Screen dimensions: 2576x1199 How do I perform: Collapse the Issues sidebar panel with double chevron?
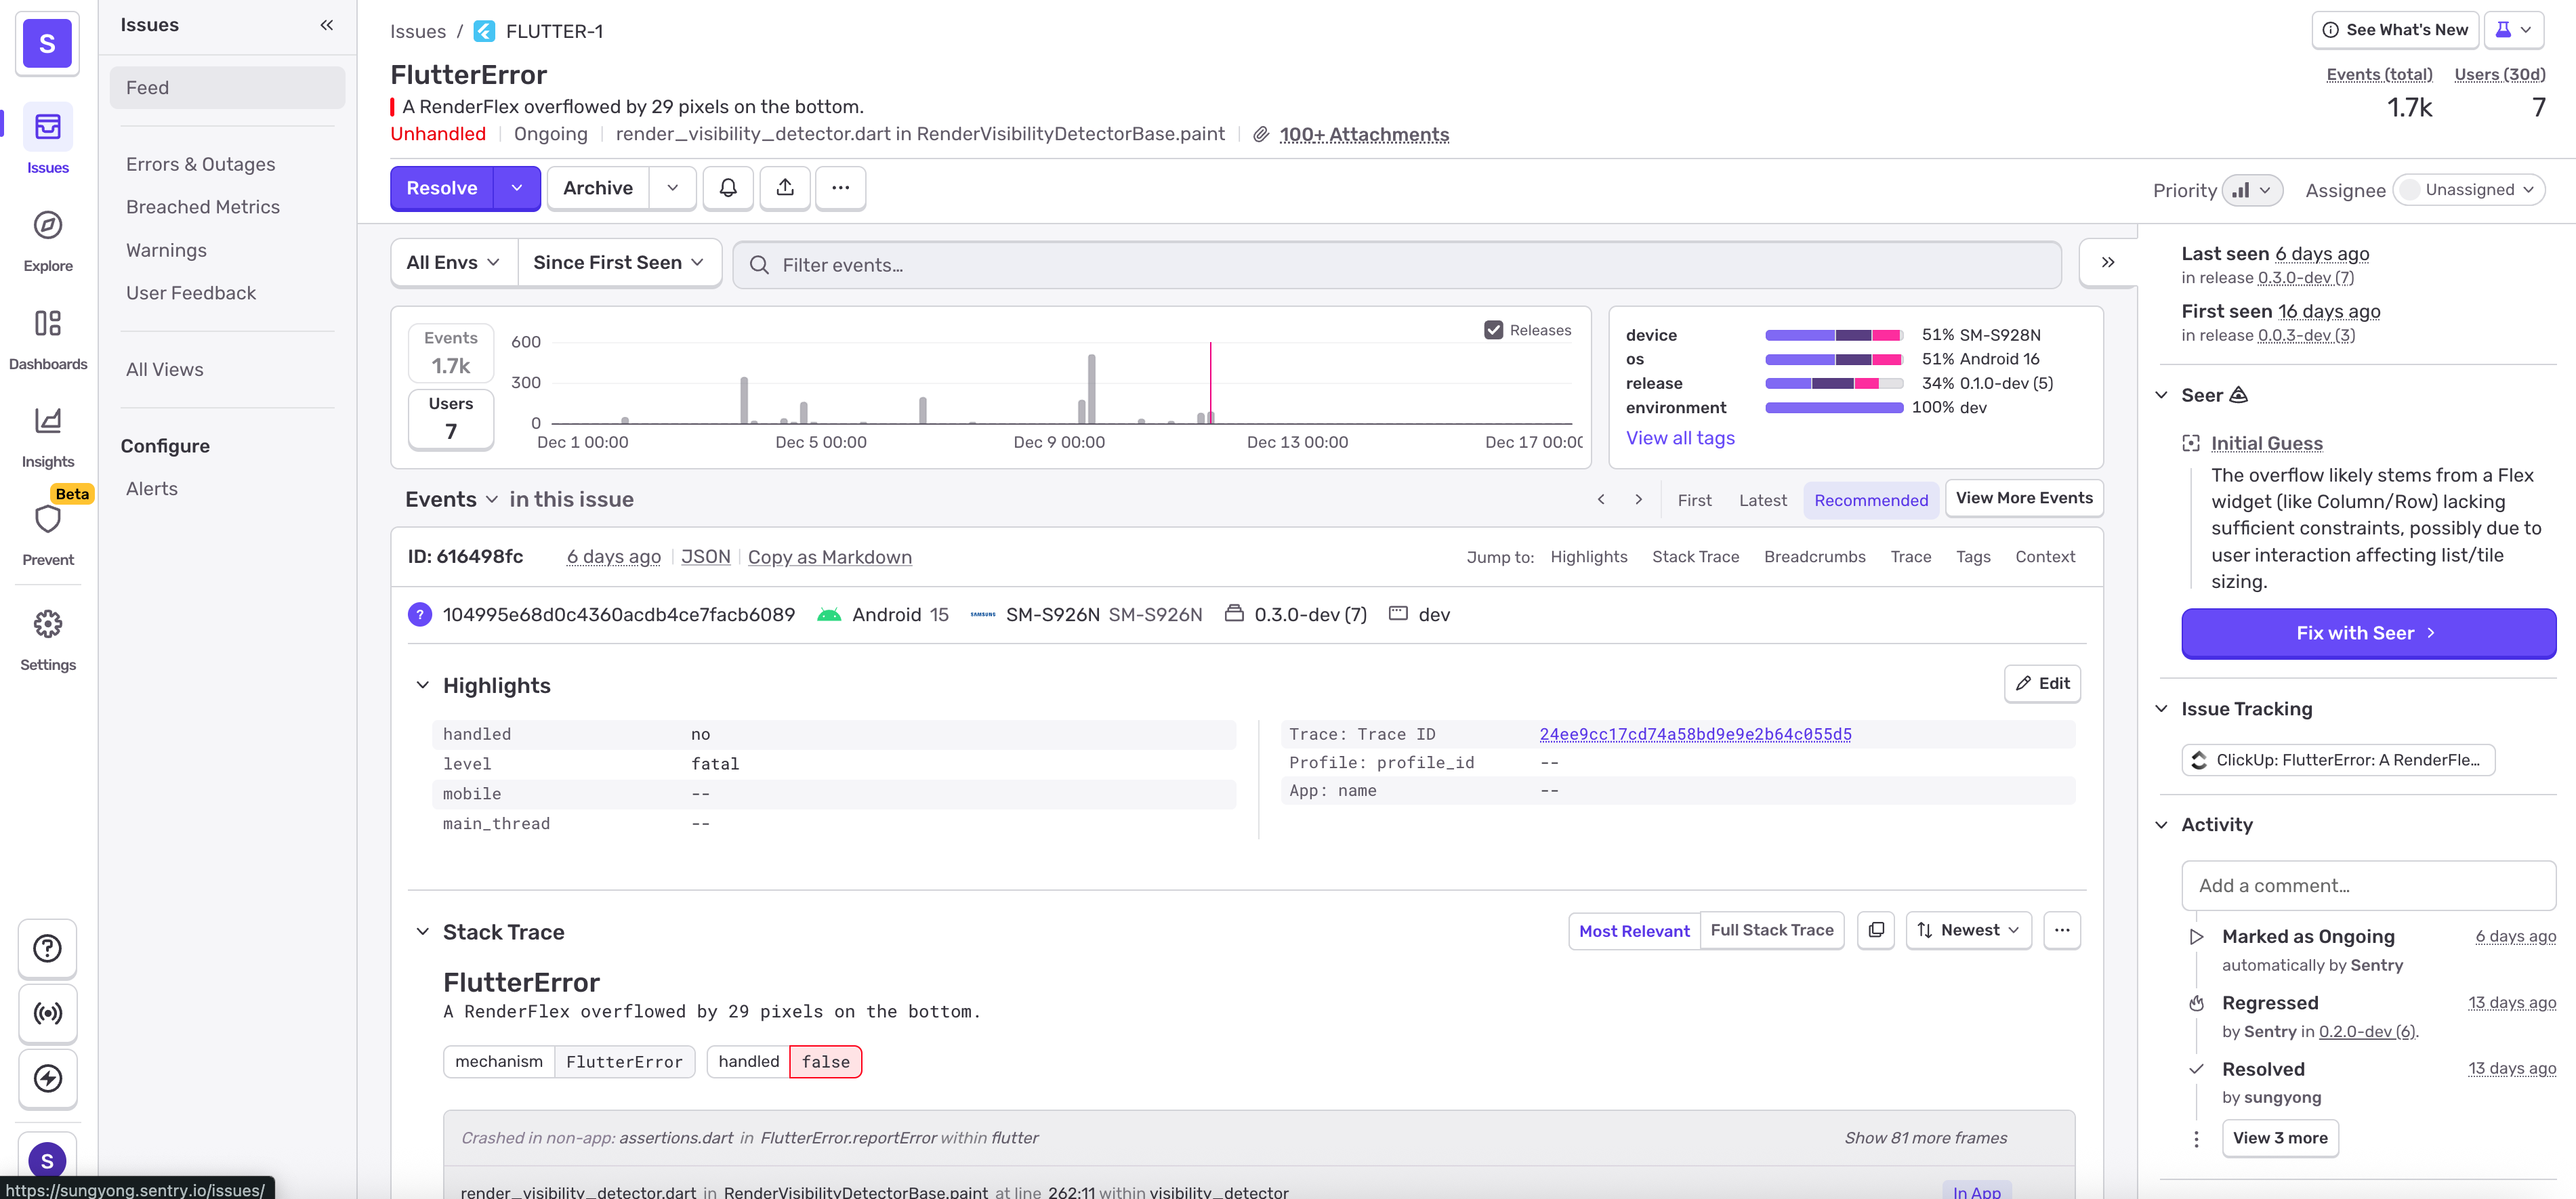(x=327, y=25)
